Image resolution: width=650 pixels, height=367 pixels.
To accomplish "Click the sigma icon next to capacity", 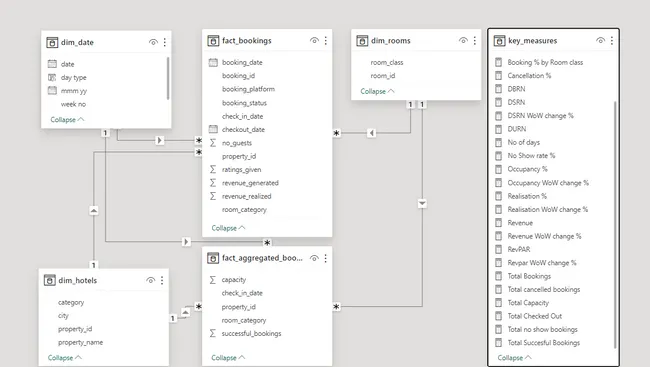I will click(x=213, y=280).
